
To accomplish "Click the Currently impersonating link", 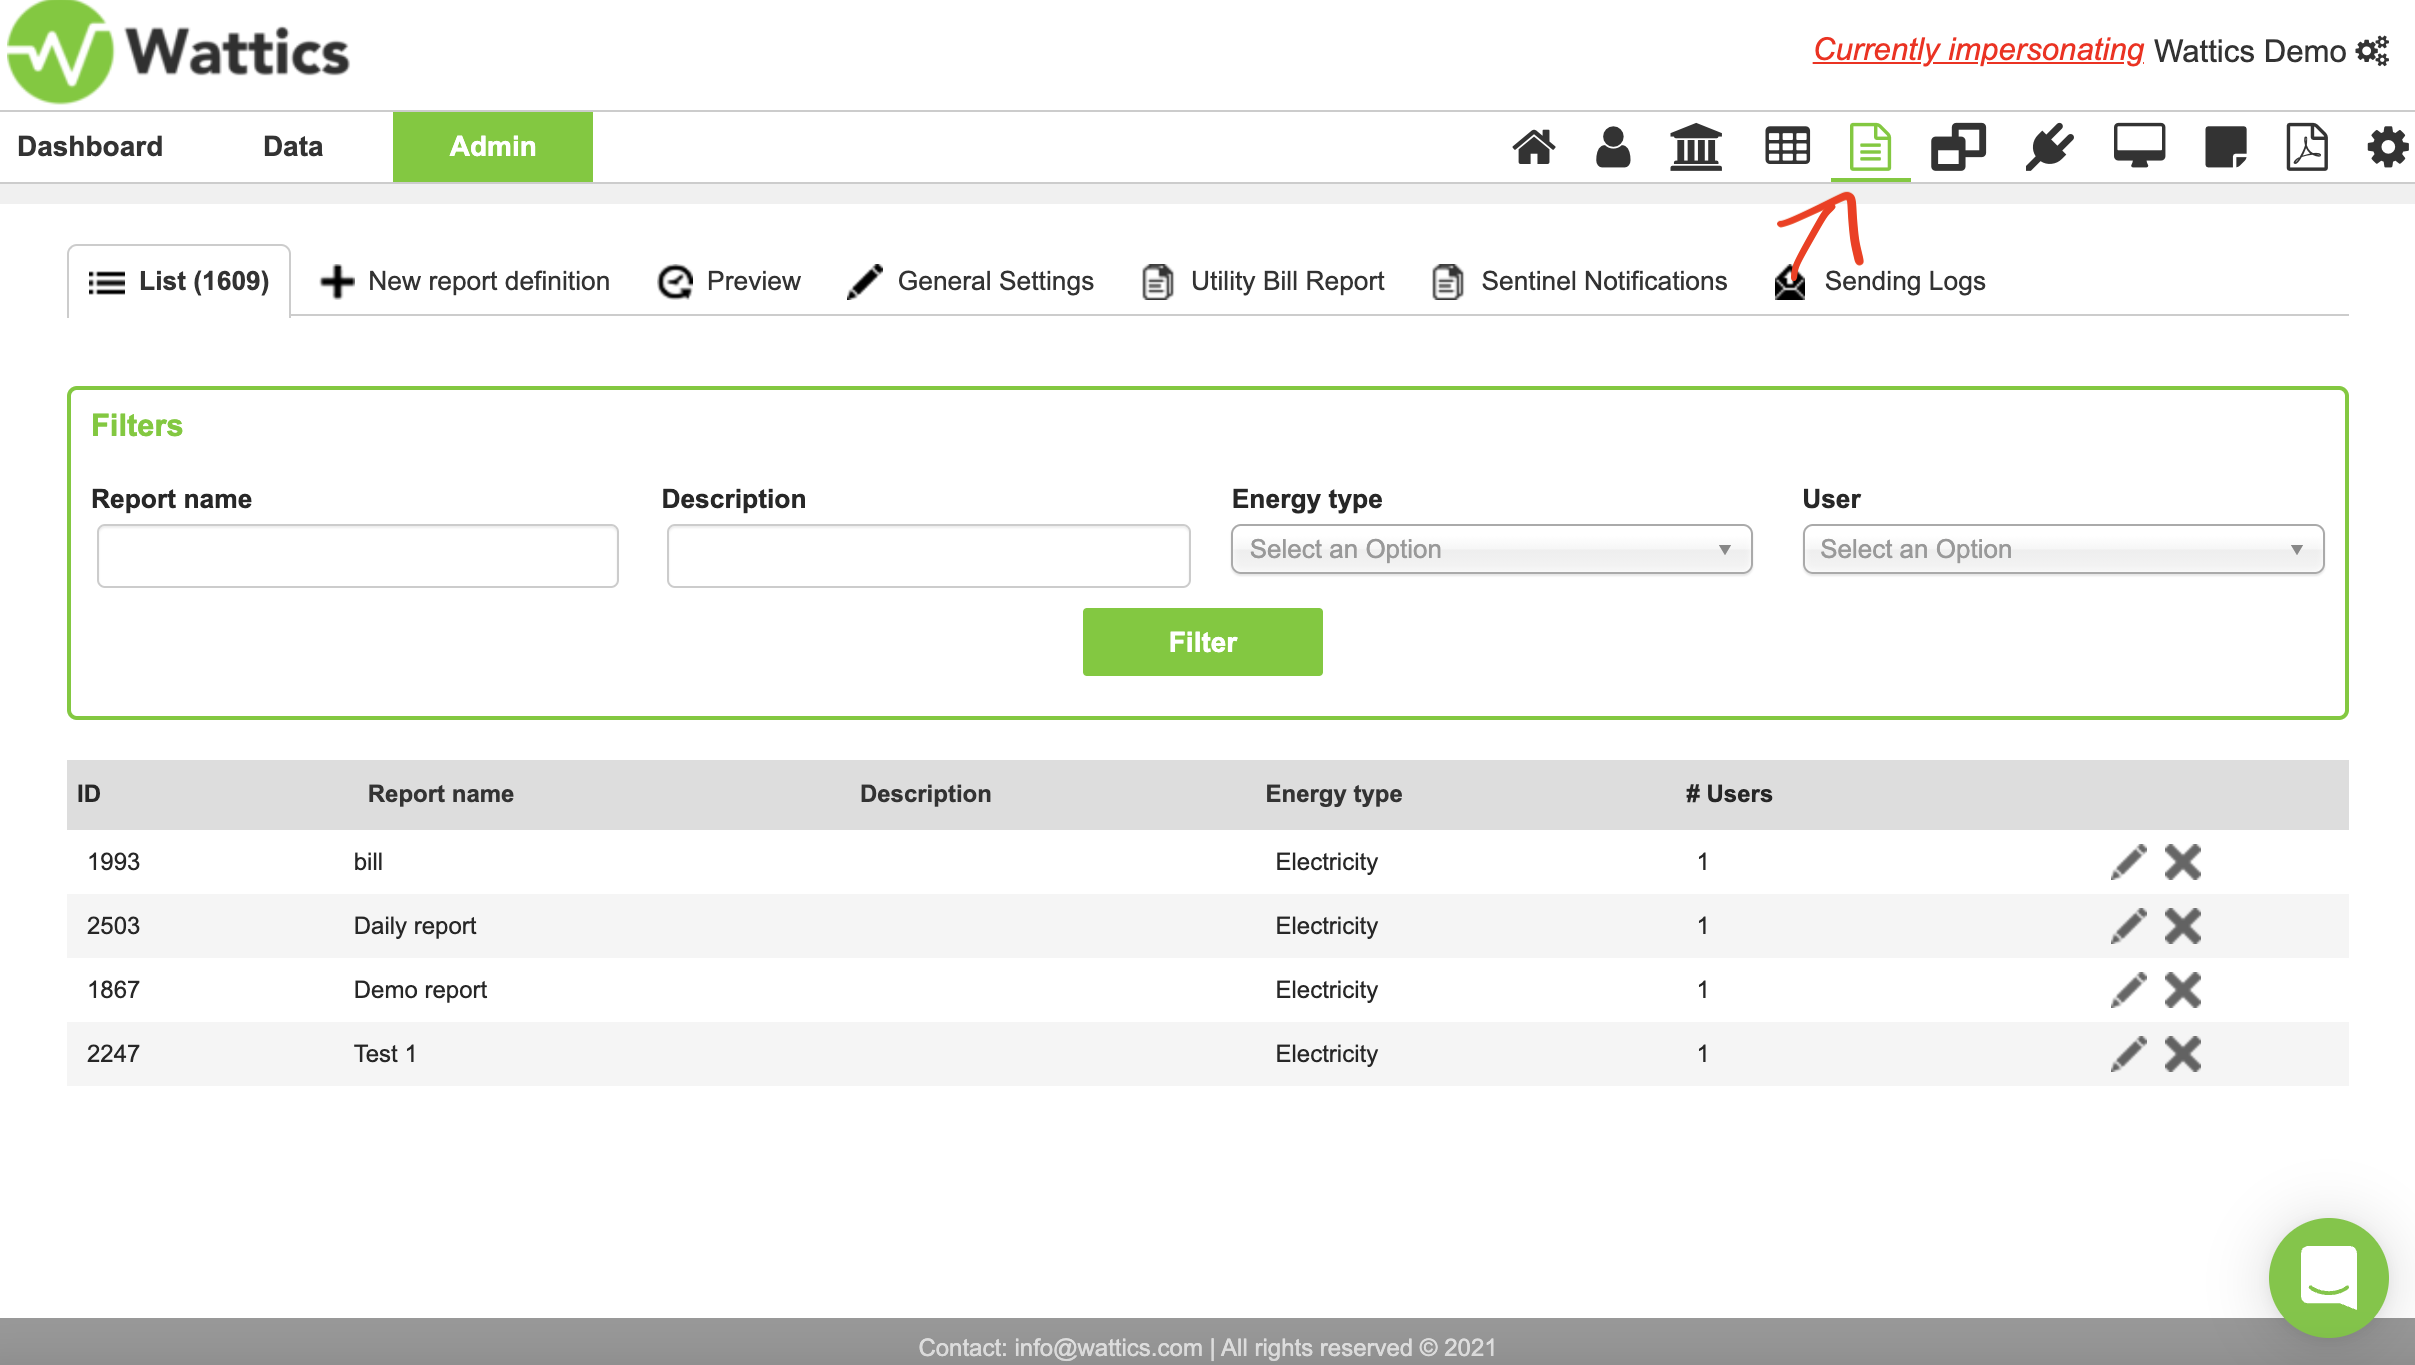I will [1977, 50].
